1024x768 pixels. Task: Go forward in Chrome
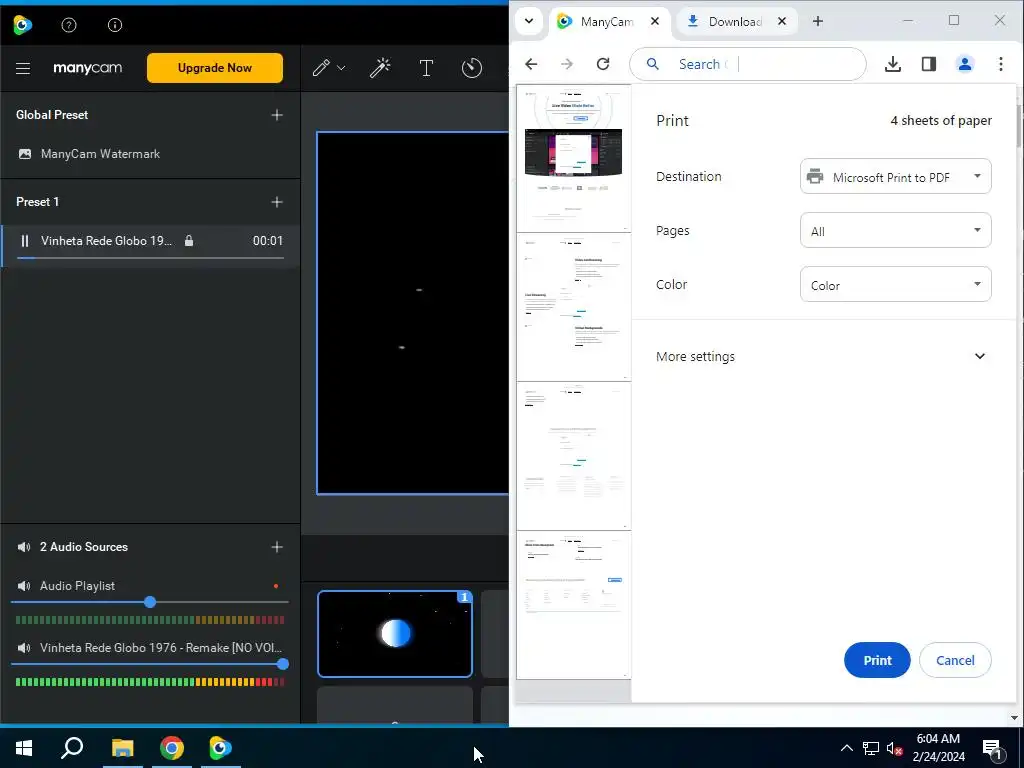[567, 64]
